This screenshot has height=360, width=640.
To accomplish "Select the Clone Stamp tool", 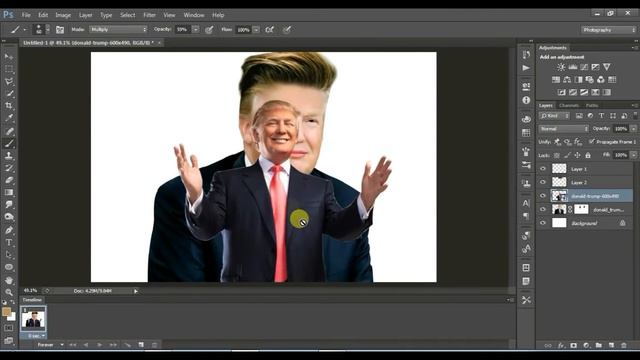I will point(9,156).
